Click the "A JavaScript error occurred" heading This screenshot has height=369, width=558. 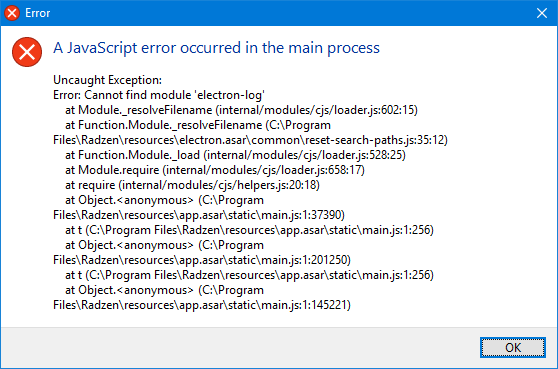[216, 48]
